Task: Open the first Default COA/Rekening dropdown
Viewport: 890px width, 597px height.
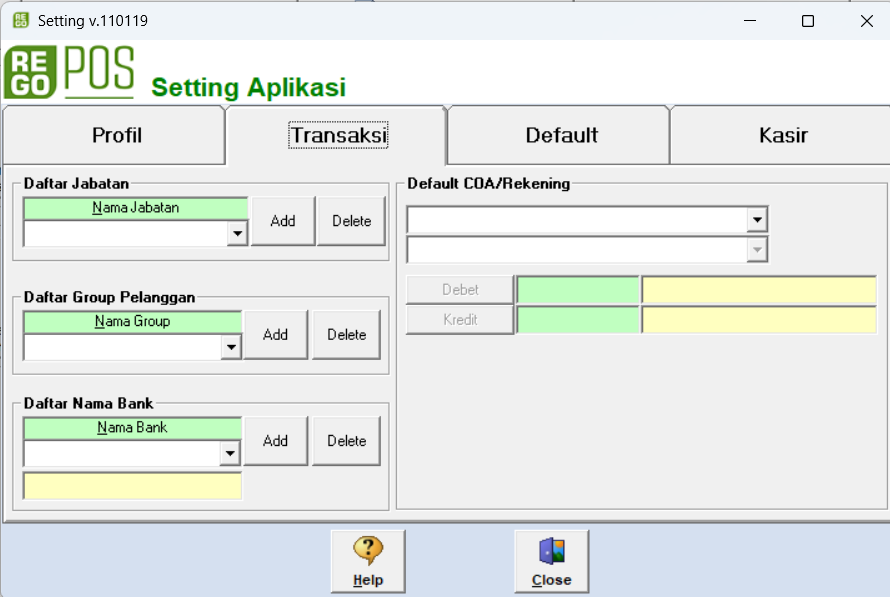Action: [x=757, y=220]
